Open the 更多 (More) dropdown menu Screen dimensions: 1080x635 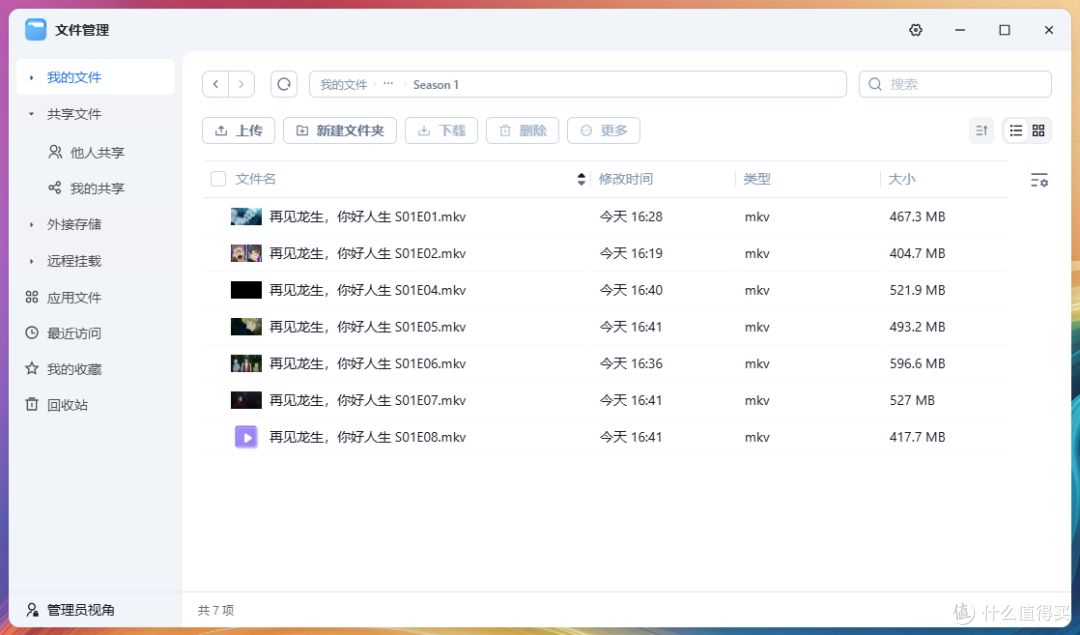pos(603,130)
